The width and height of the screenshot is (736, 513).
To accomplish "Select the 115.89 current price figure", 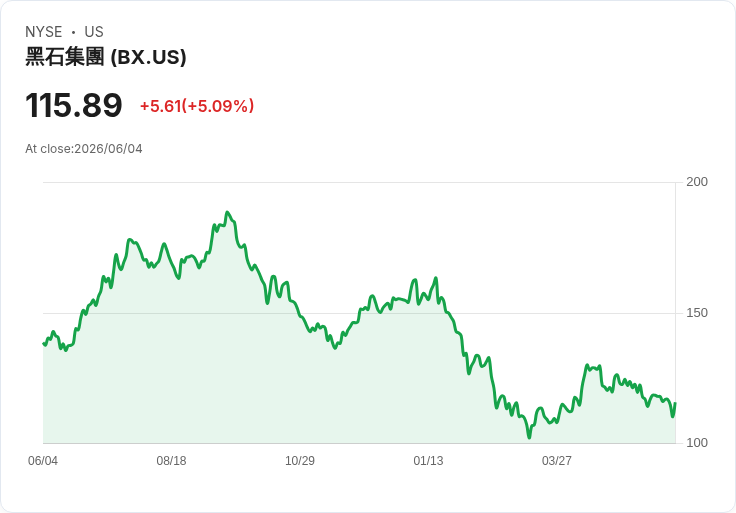I will pyautogui.click(x=74, y=105).
